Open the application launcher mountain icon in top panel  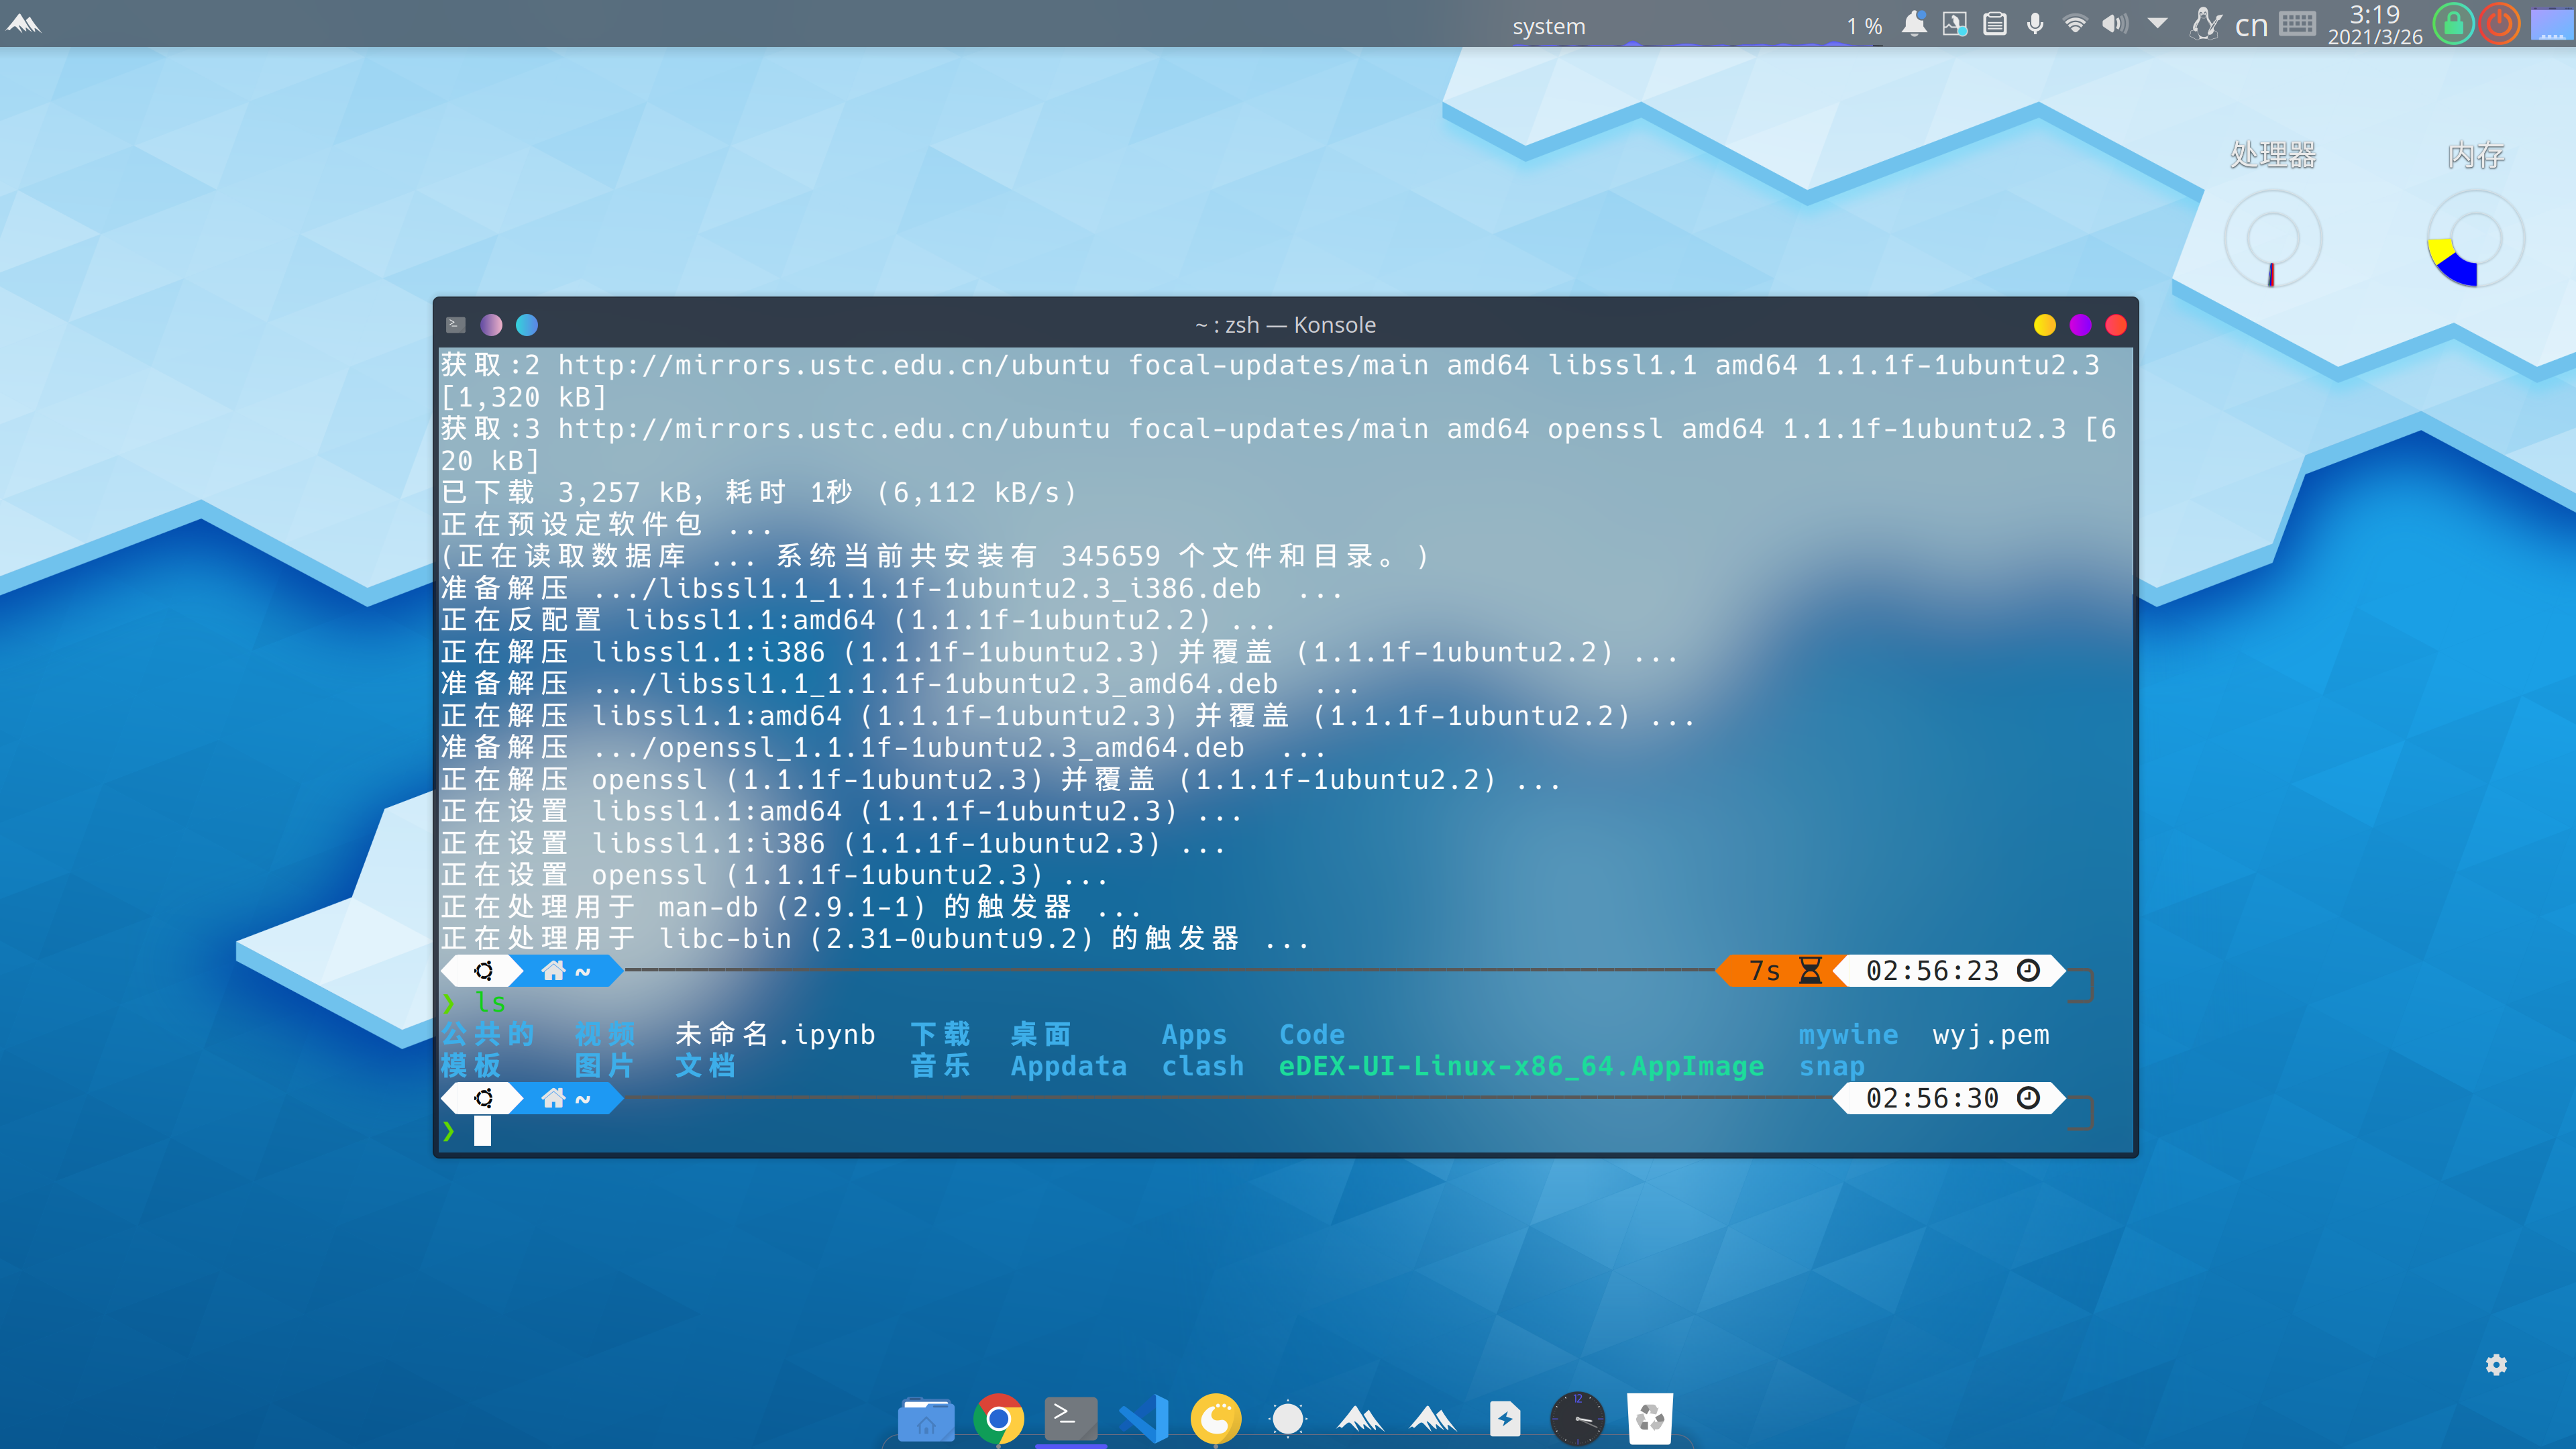coord(23,23)
